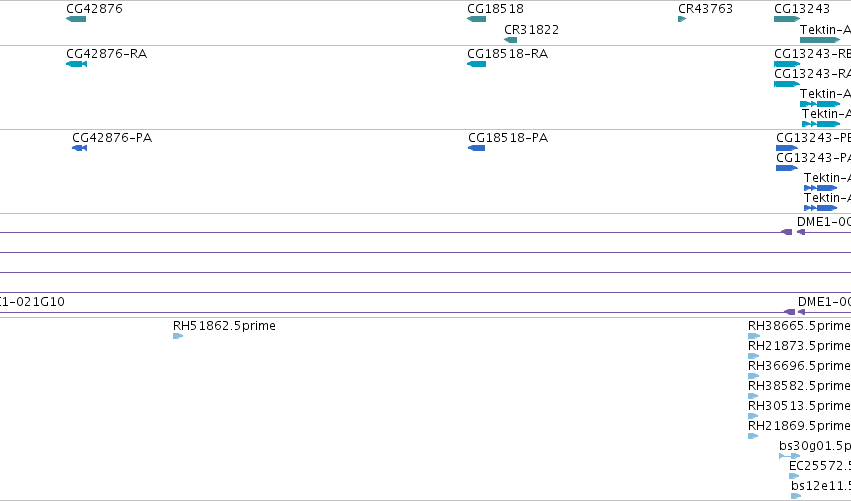Select the CG13243-RA transcript label

[x=812, y=73]
